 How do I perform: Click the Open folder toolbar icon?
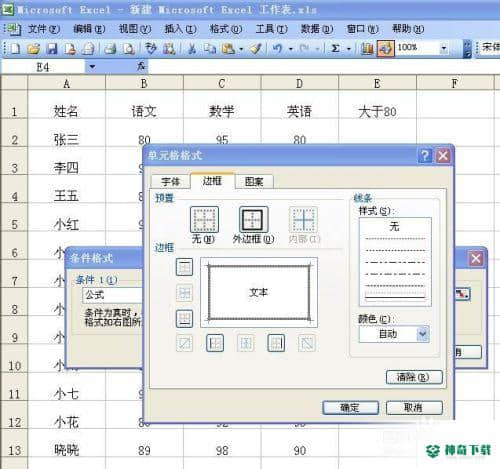33,49
